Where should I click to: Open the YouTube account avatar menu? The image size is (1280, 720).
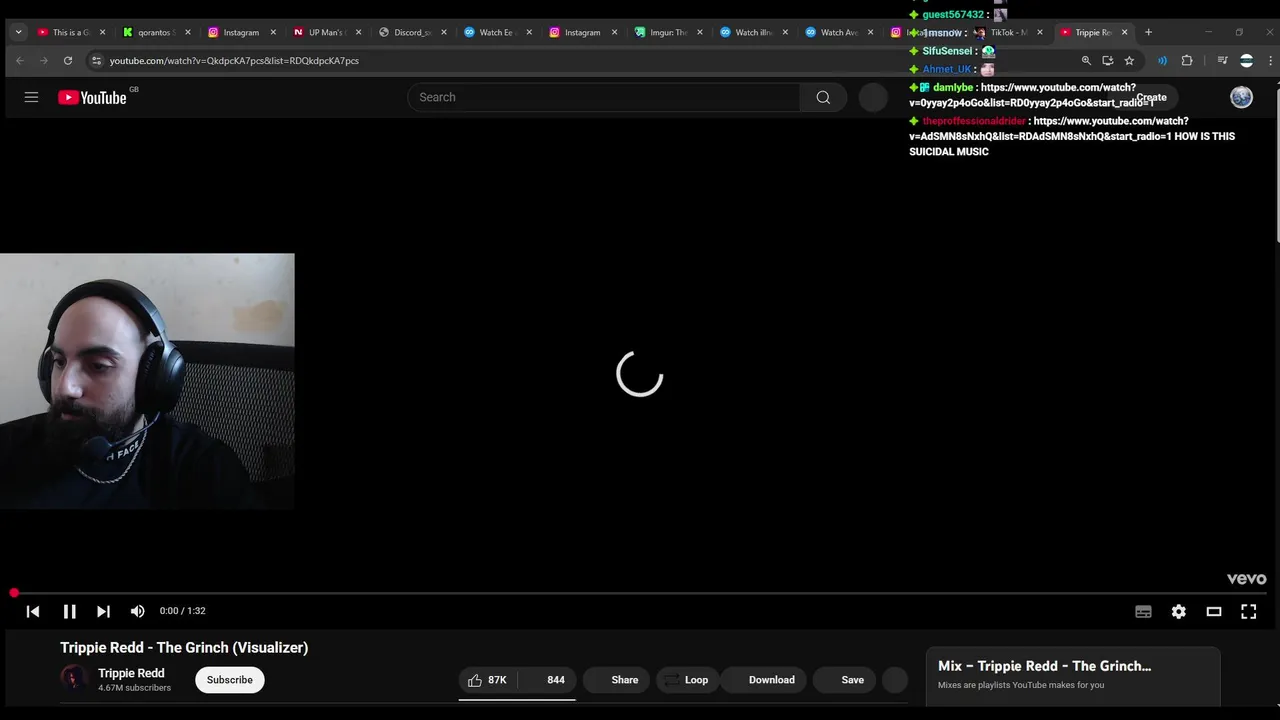click(x=1241, y=97)
